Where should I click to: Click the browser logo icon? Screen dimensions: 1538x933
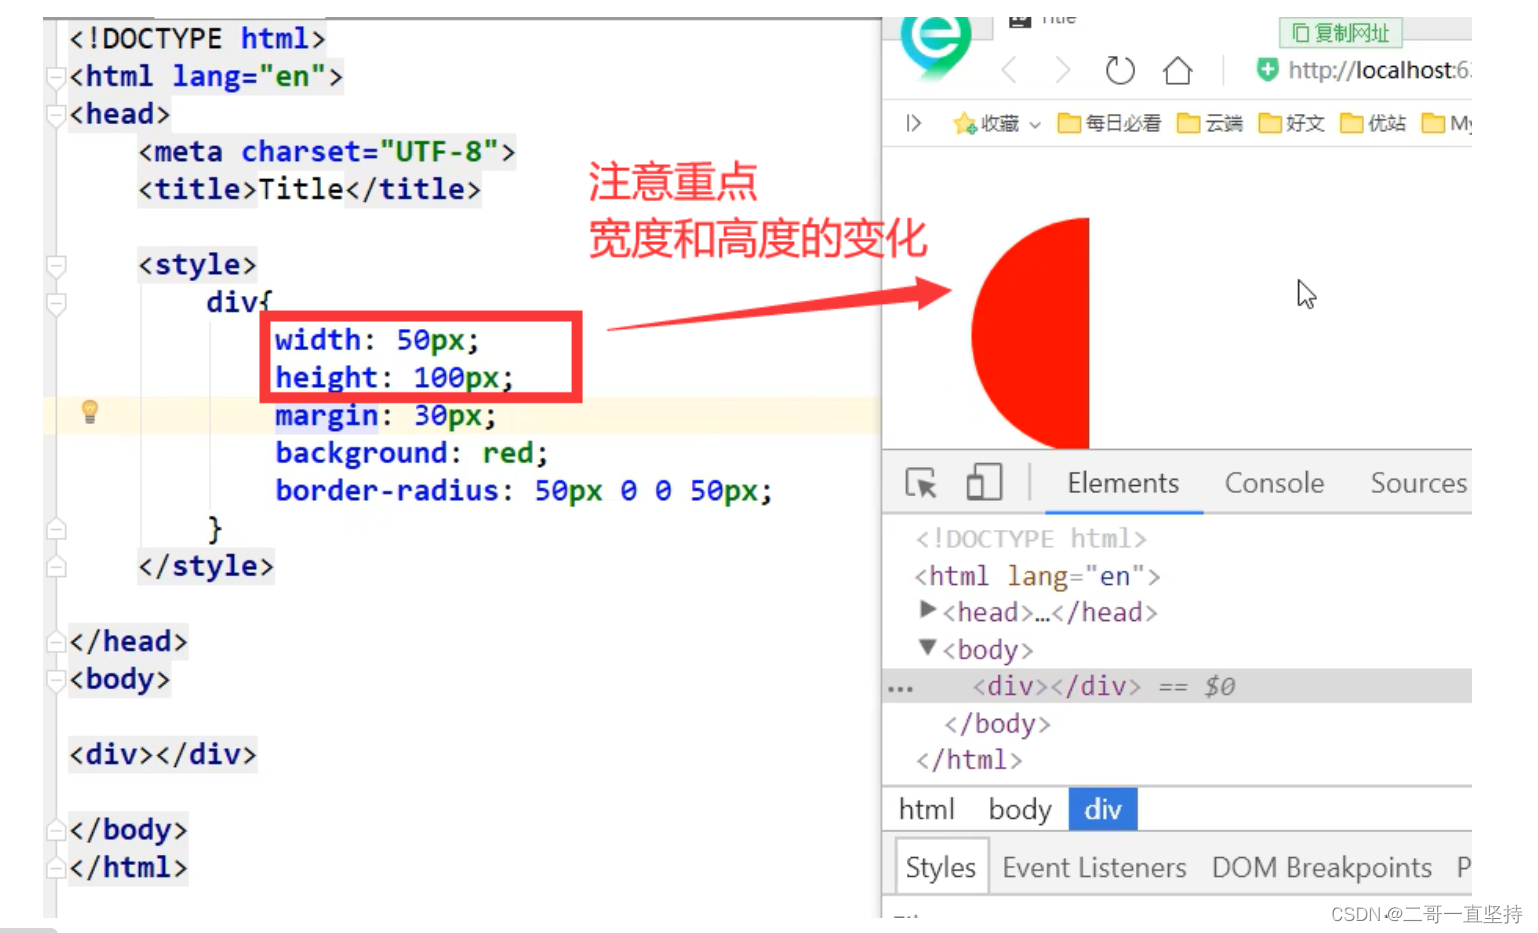pos(936,46)
